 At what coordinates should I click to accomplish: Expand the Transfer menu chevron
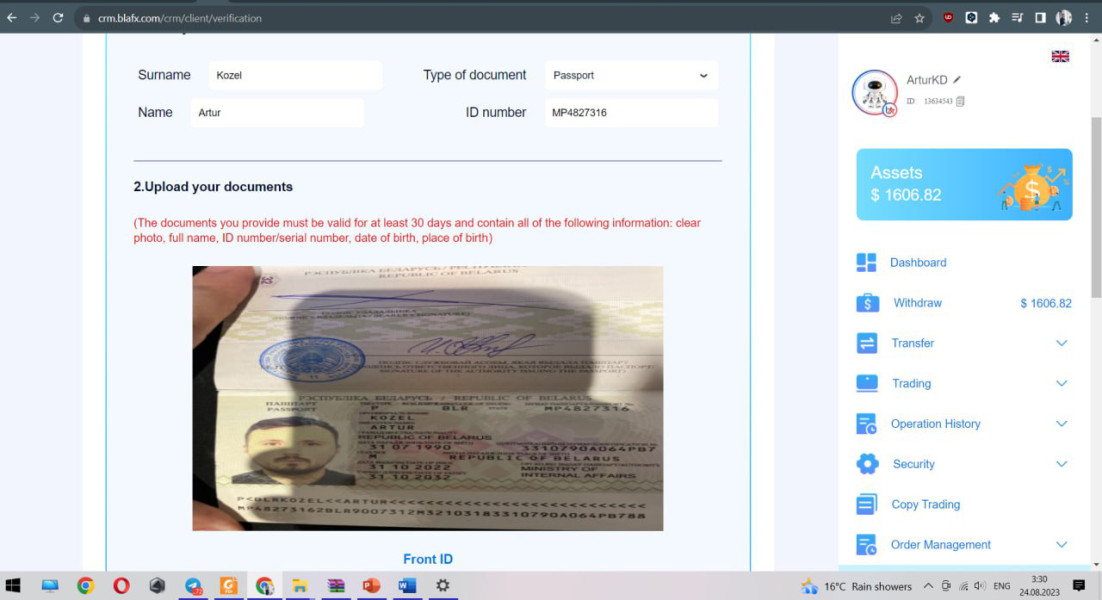coord(1061,343)
